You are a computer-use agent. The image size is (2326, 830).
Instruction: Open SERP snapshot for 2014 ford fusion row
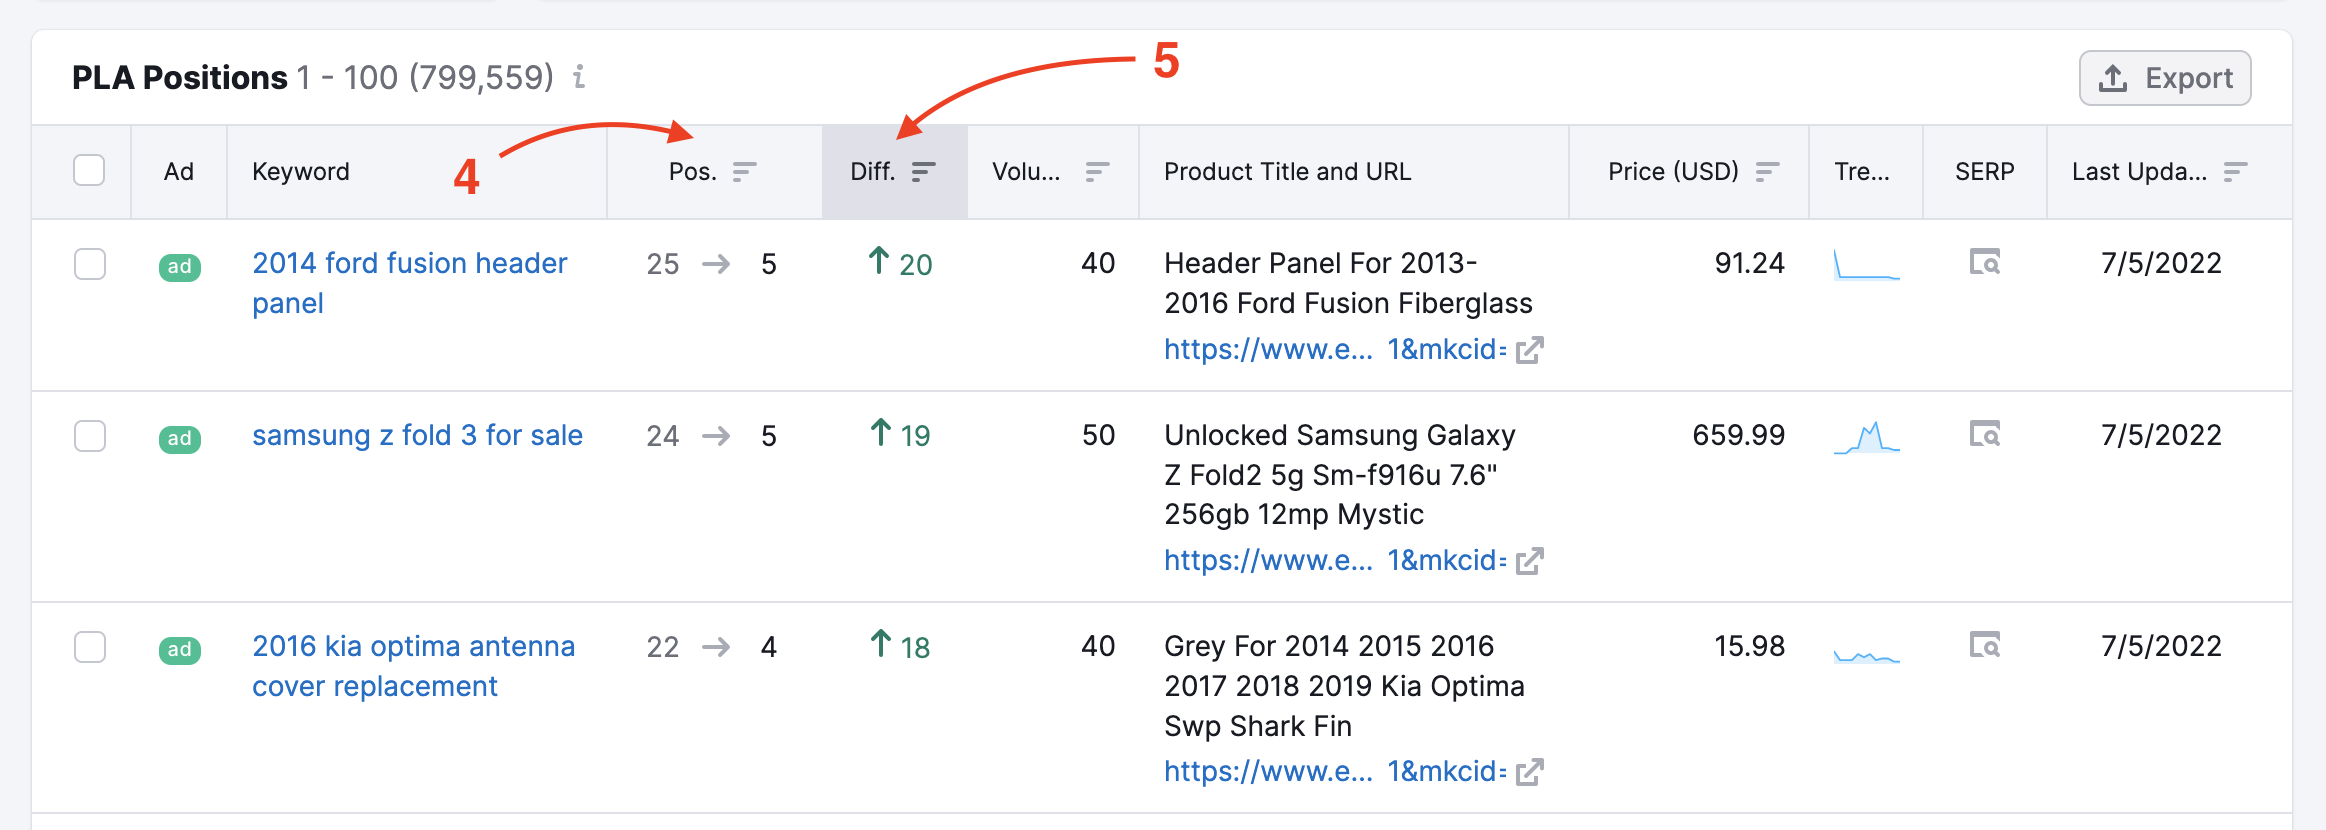pos(1984,263)
